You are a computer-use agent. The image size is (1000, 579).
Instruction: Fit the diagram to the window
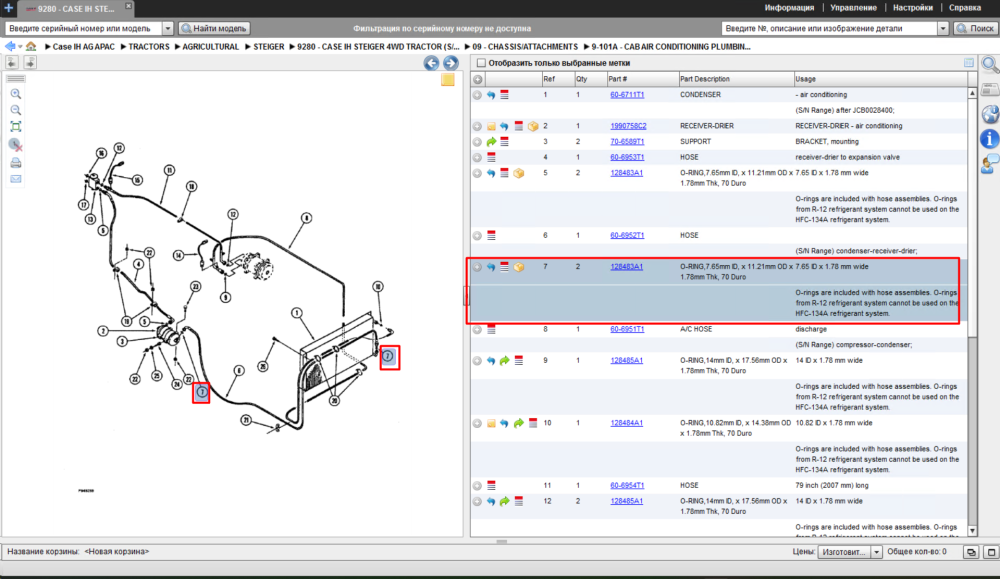click(16, 127)
